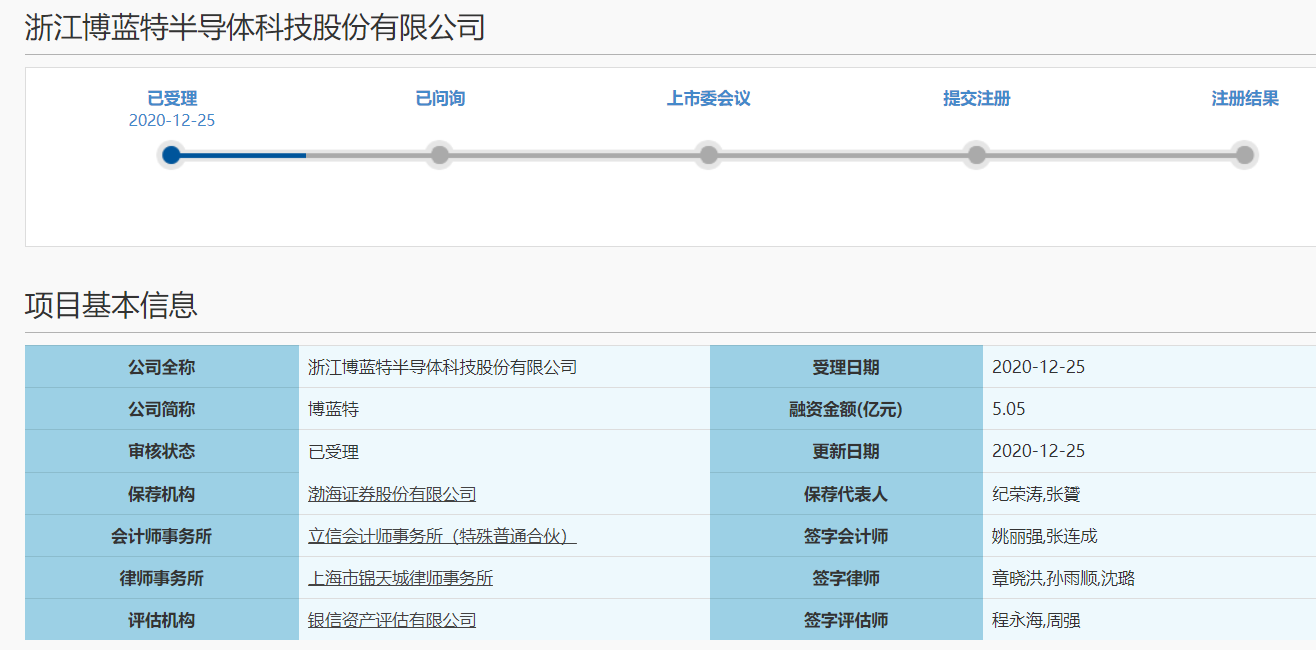Viewport: 1316px width, 650px height.
Task: Open the 上海市锦天城律师事务所 law firm link
Action: pyautogui.click(x=400, y=578)
